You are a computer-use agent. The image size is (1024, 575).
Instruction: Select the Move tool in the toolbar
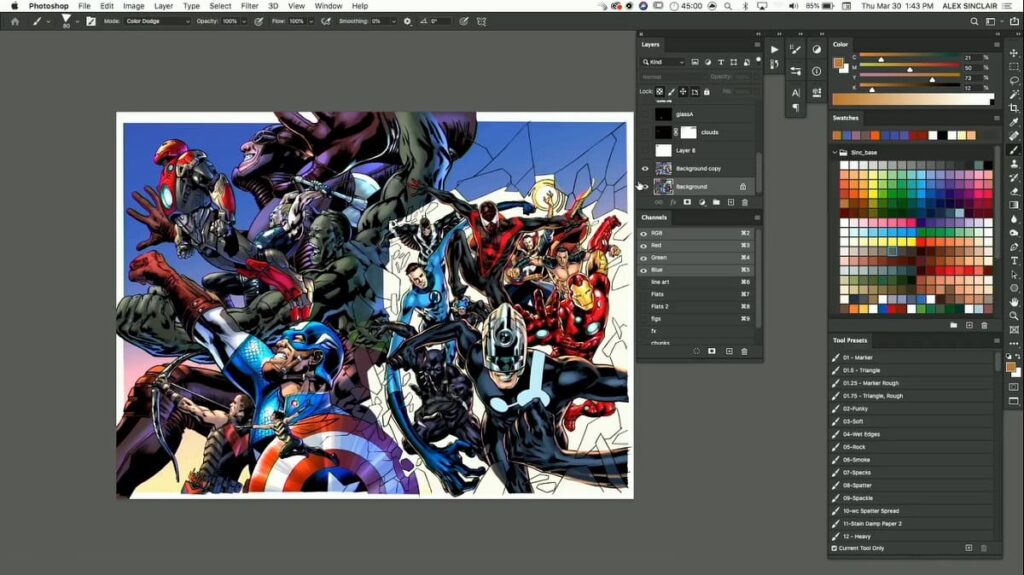click(1014, 53)
